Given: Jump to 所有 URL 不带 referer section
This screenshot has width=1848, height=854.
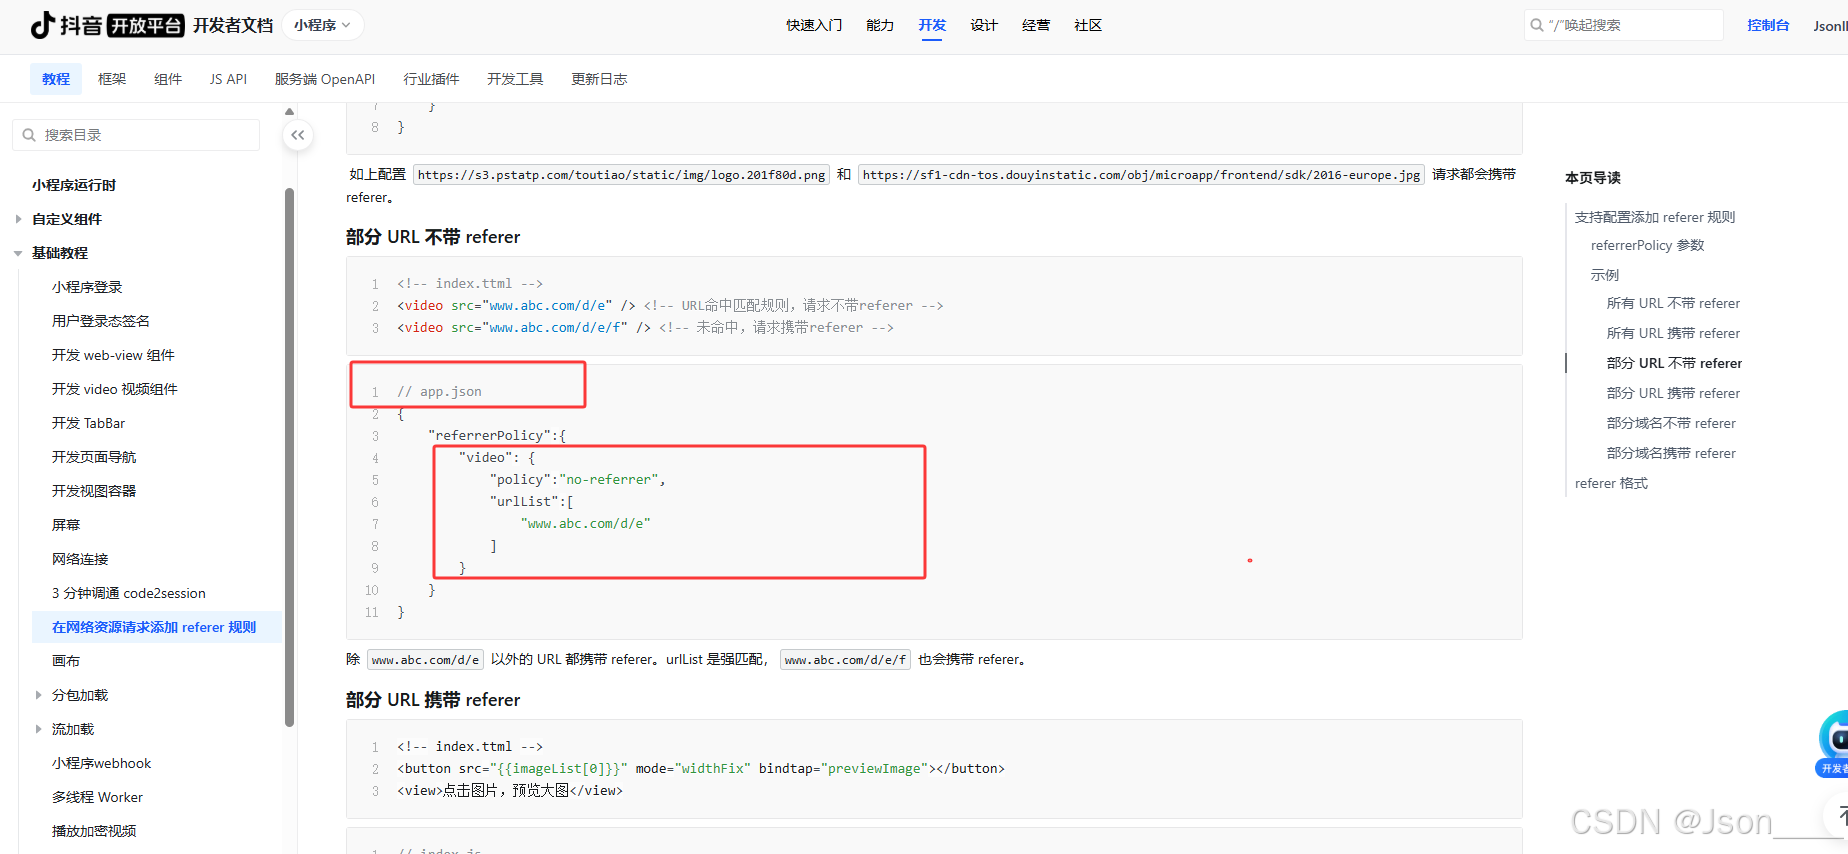Looking at the screenshot, I should pos(1673,303).
